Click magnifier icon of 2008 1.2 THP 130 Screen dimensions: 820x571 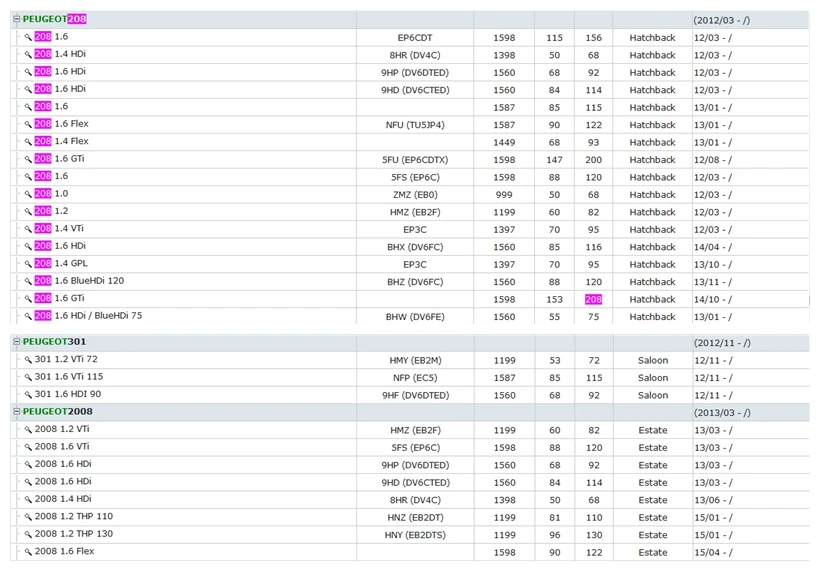point(28,534)
